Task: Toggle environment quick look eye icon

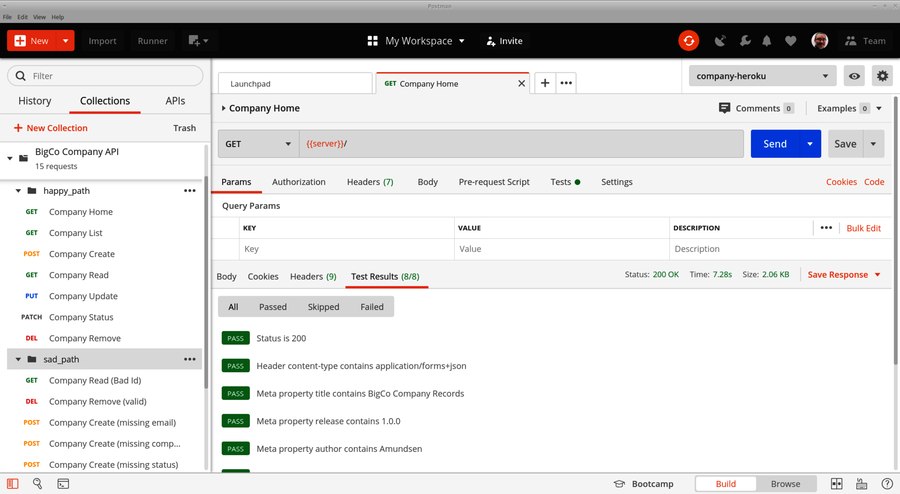Action: [854, 76]
